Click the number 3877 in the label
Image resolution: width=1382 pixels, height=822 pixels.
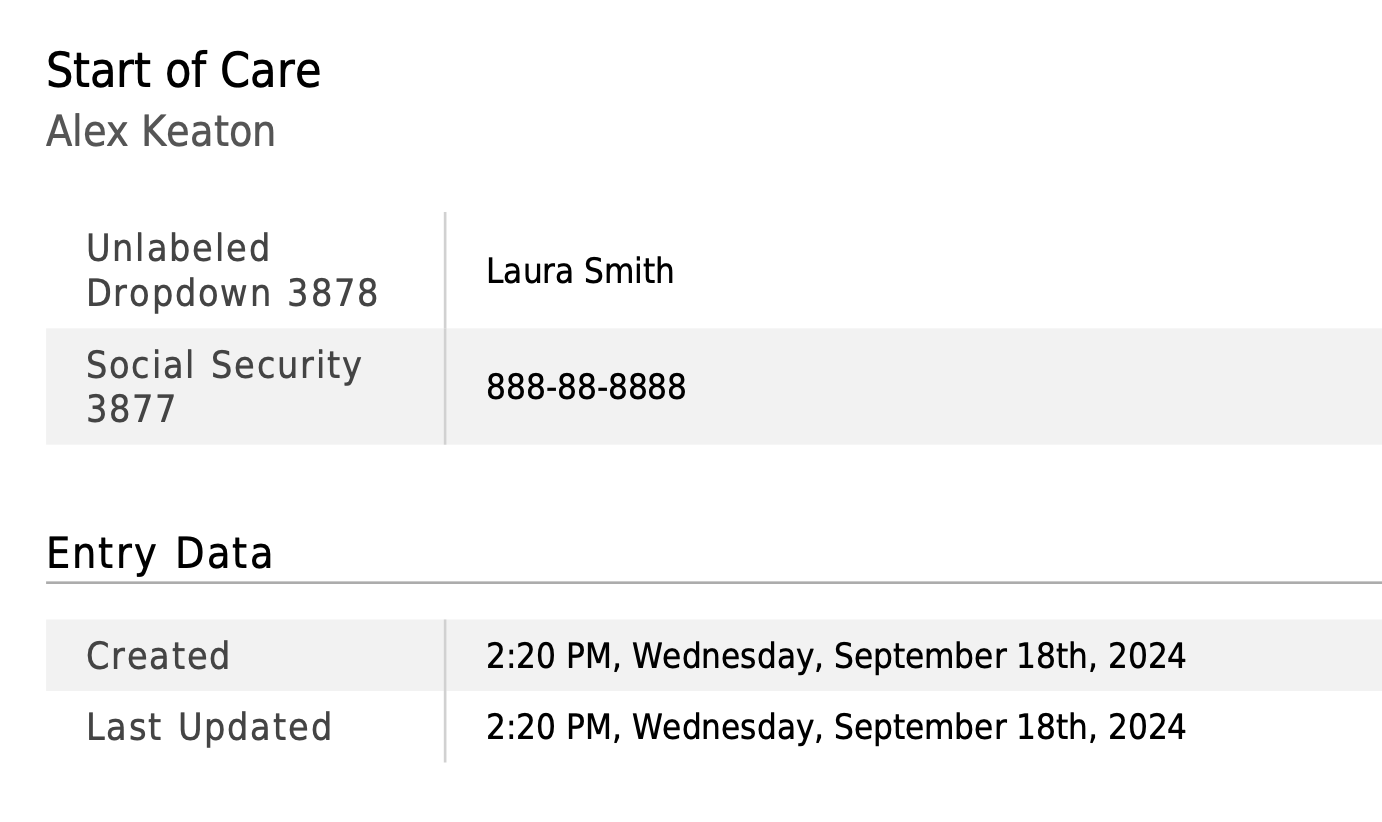pos(131,409)
